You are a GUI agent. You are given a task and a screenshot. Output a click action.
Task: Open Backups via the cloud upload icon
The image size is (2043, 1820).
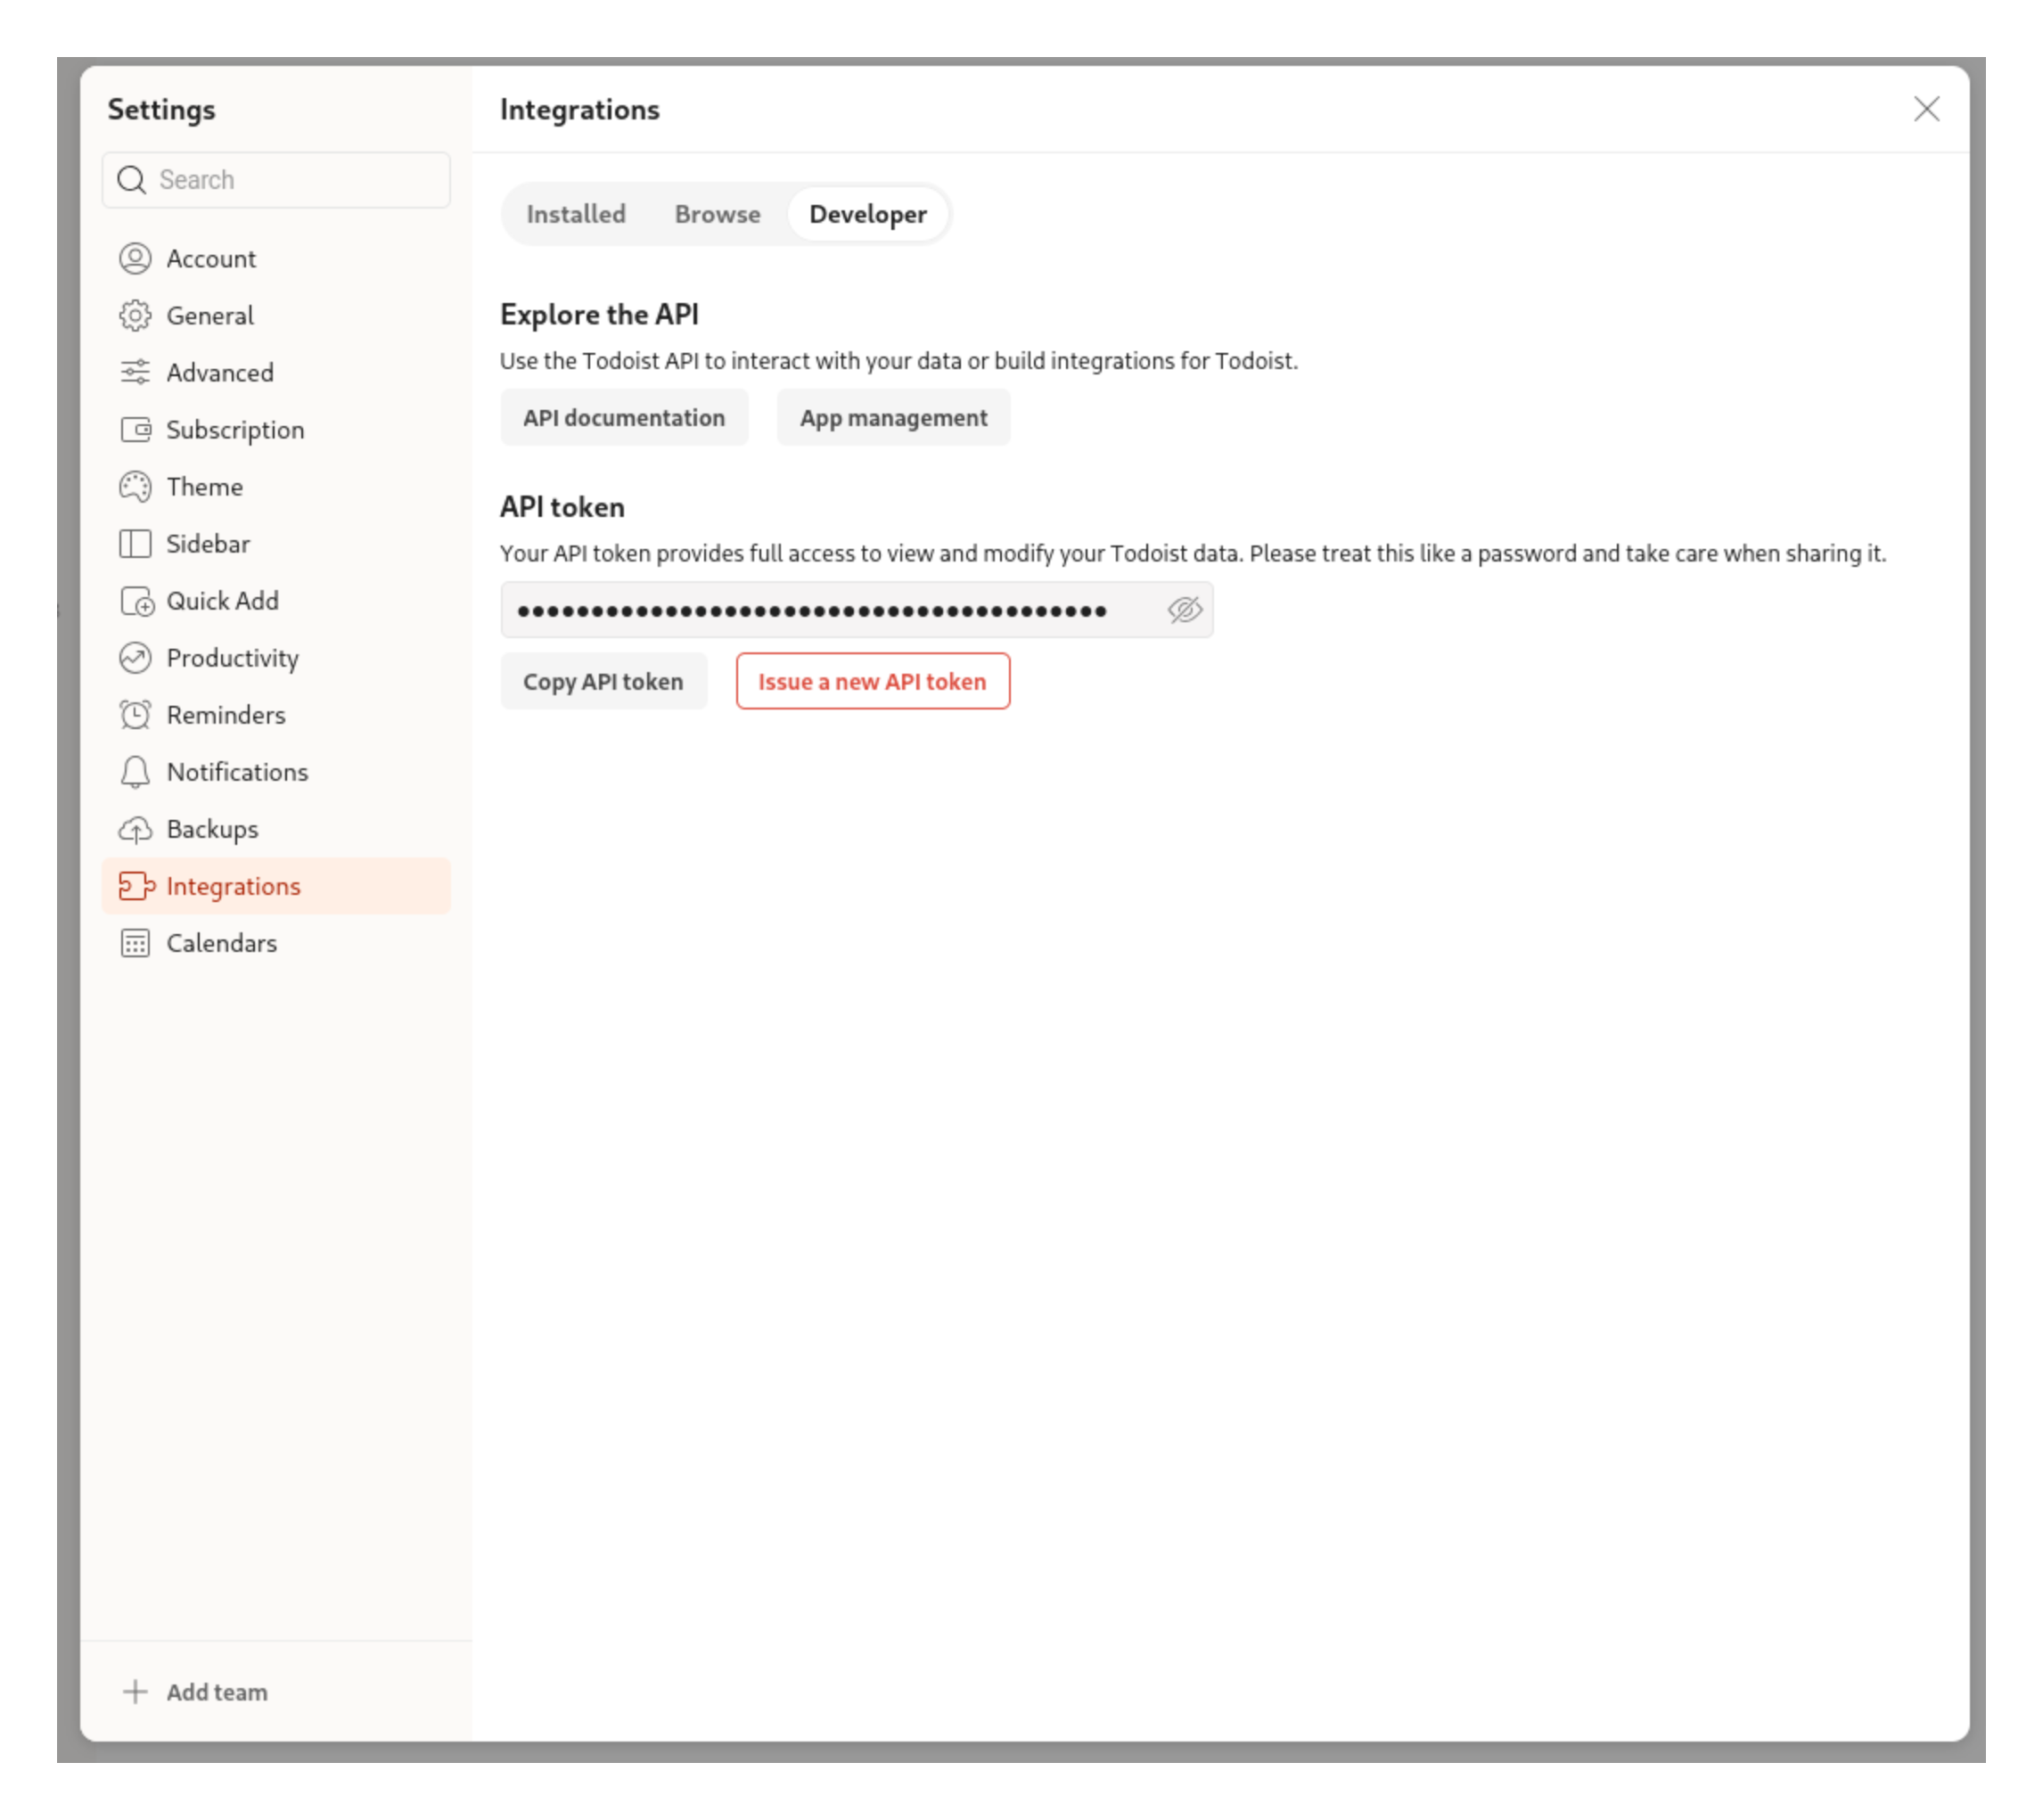(x=137, y=828)
